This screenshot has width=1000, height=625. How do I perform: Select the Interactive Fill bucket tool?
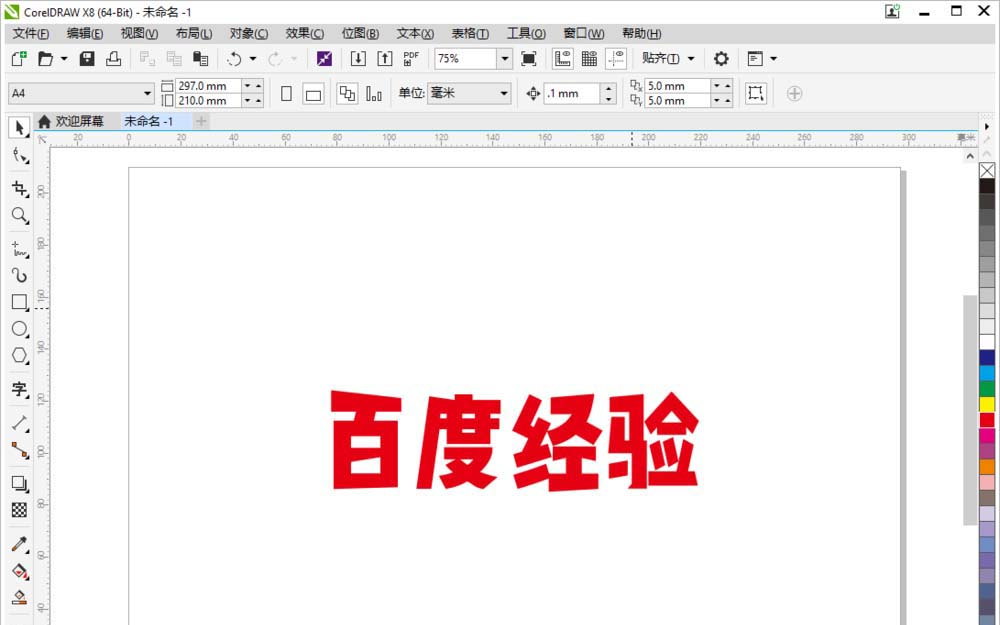click(x=19, y=571)
